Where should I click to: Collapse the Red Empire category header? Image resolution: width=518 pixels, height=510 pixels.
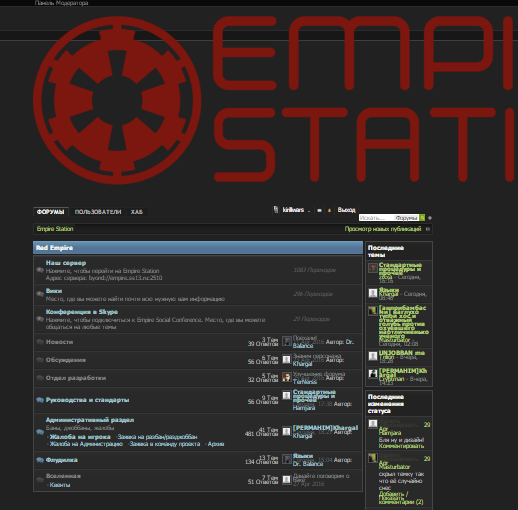coord(198,248)
